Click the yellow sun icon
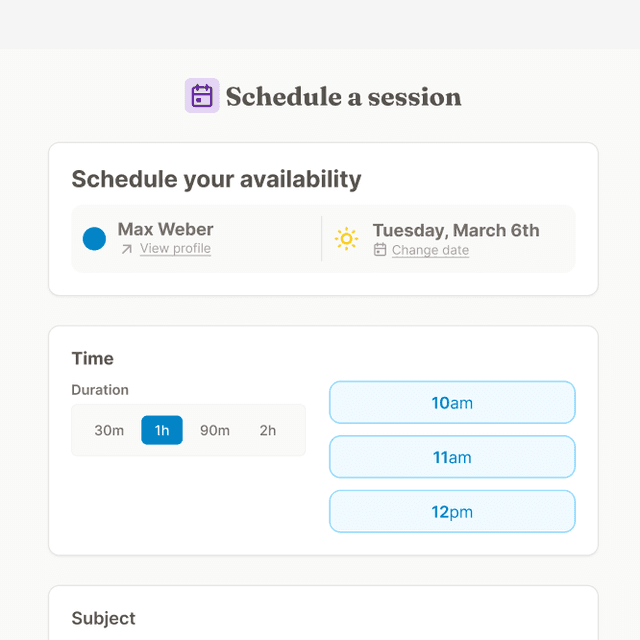This screenshot has height=640, width=640. [346, 239]
